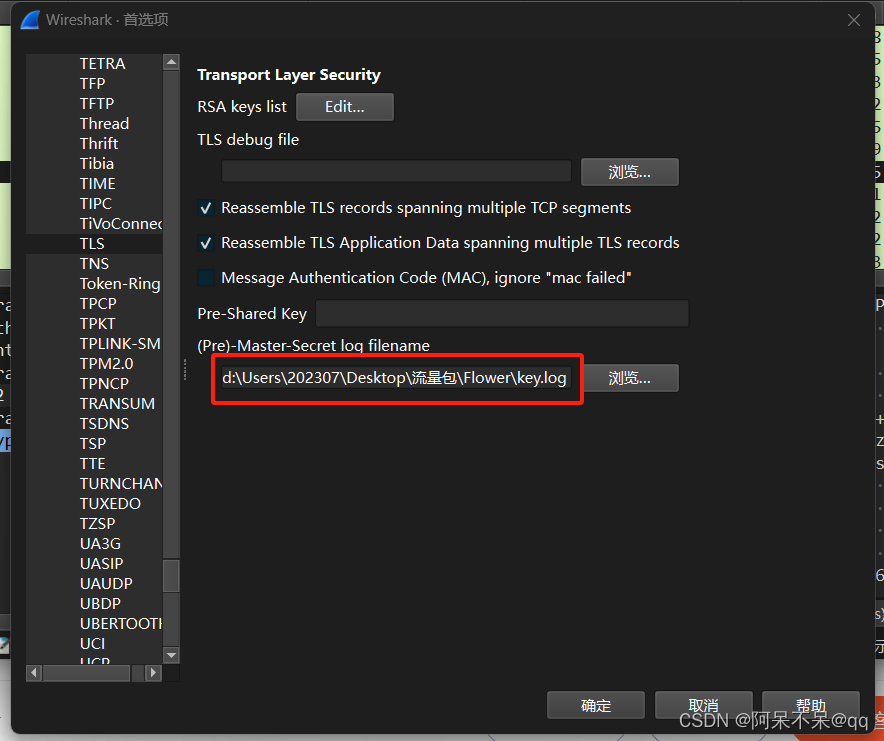This screenshot has width=884, height=741.
Task: Click the protocol list vertical scrollbar thumb
Action: [171, 576]
